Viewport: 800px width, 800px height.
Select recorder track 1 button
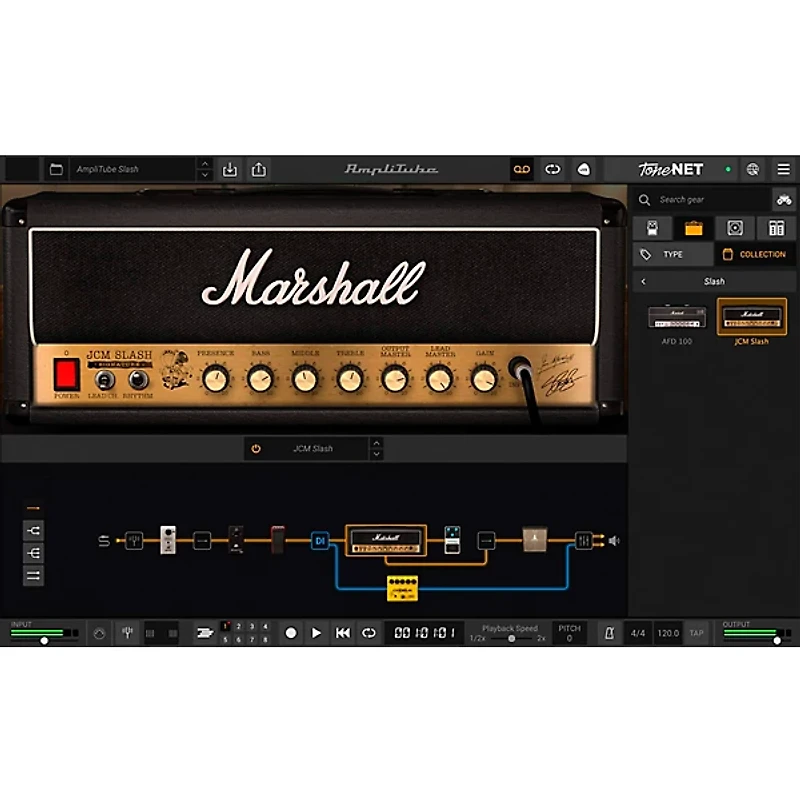coord(226,626)
